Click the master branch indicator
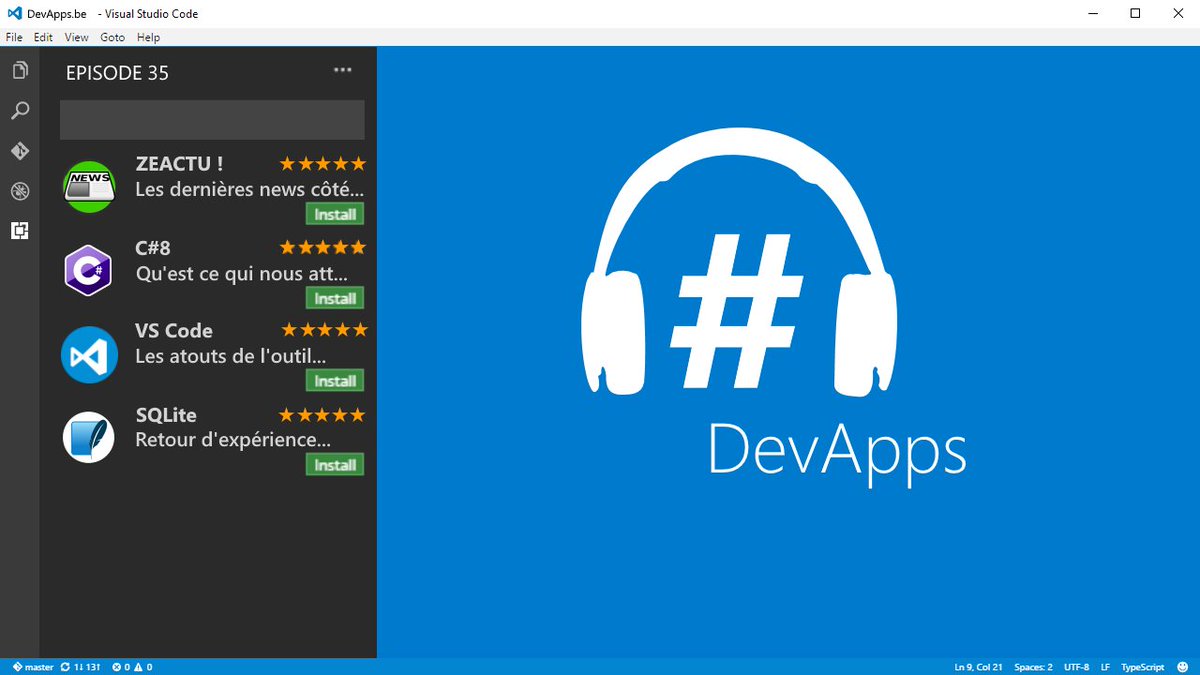The width and height of the screenshot is (1200, 675). pyautogui.click(x=33, y=667)
